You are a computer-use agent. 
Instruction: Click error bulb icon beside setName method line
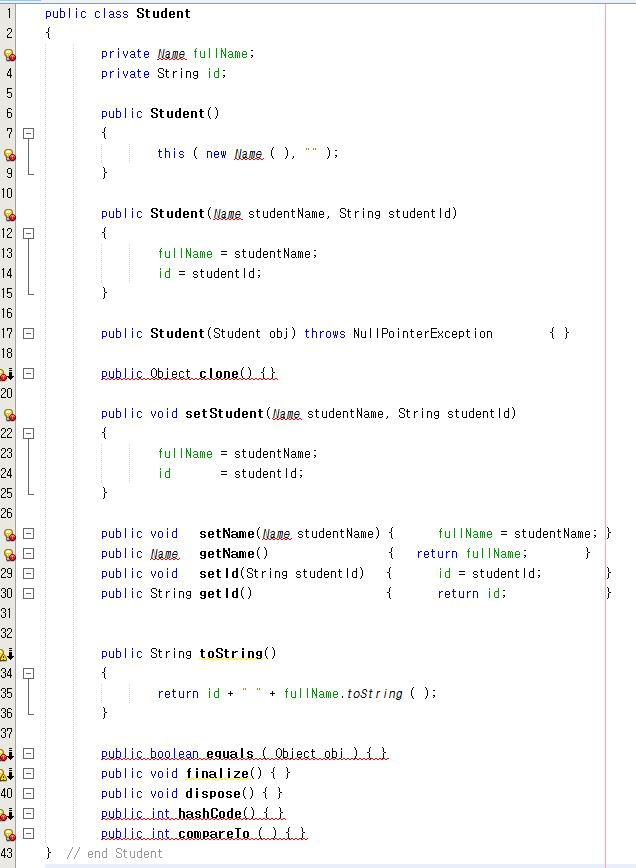point(9,534)
